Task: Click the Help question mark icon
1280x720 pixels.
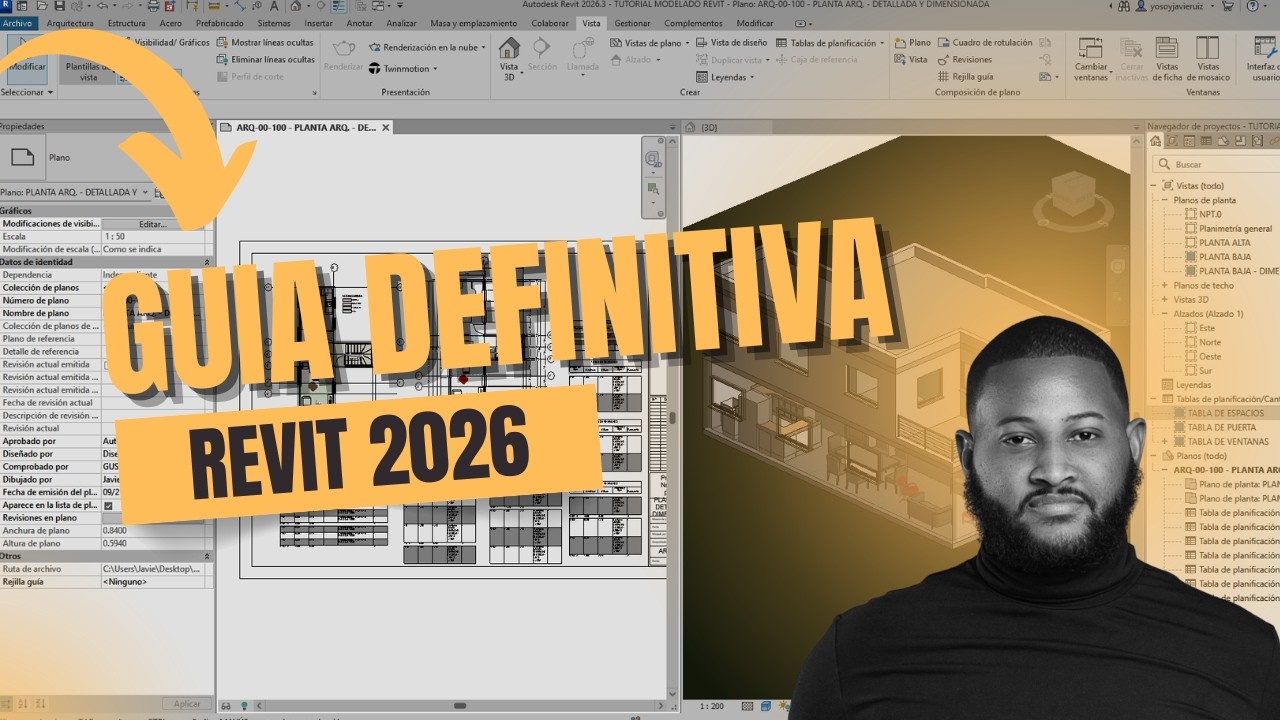Action: [x=1253, y=6]
